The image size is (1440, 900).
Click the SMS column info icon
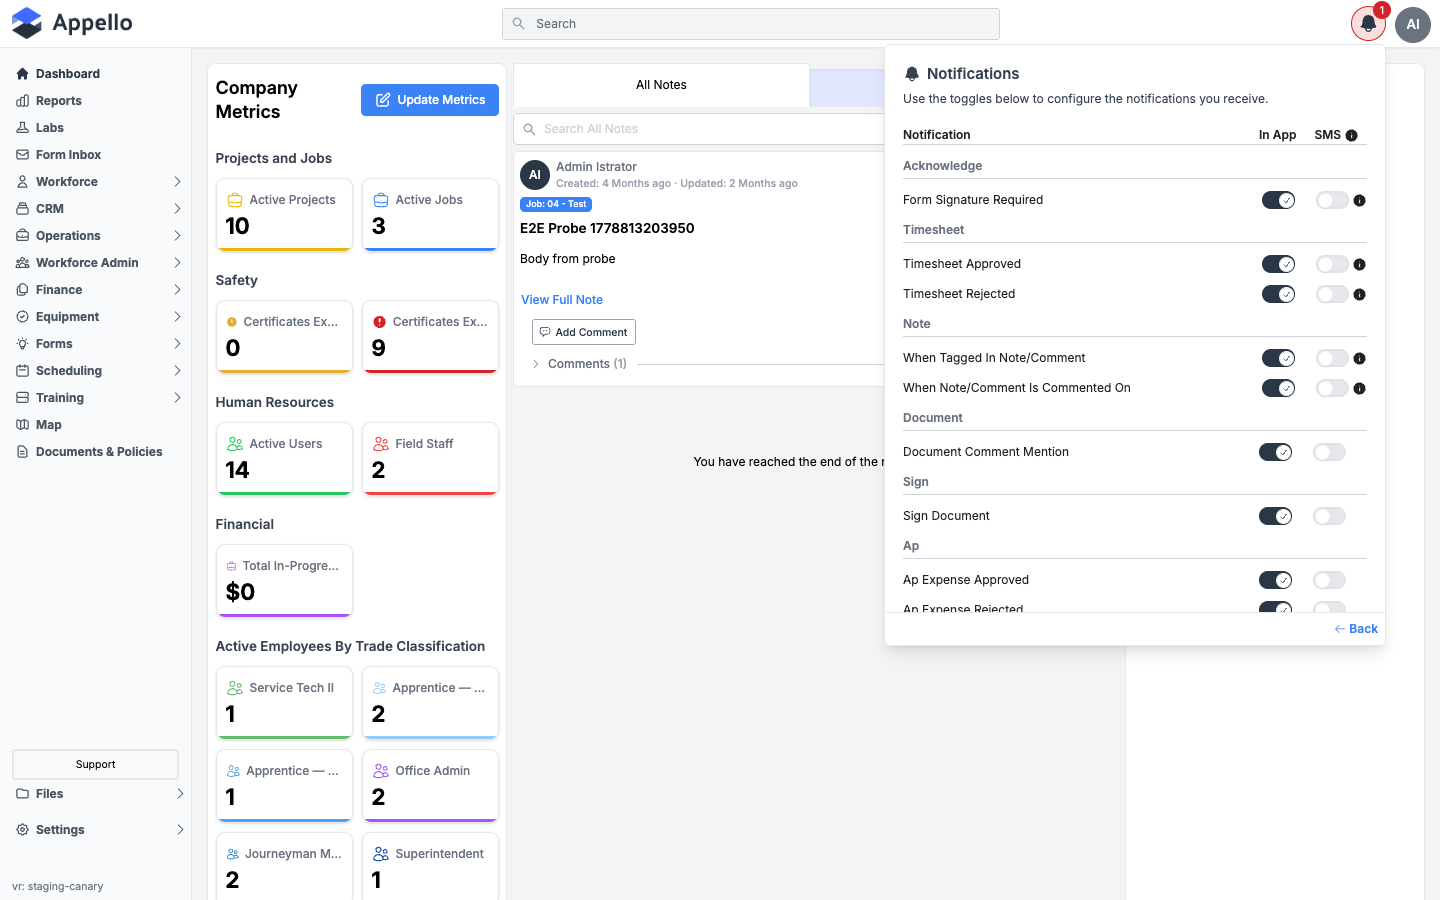[1351, 136]
